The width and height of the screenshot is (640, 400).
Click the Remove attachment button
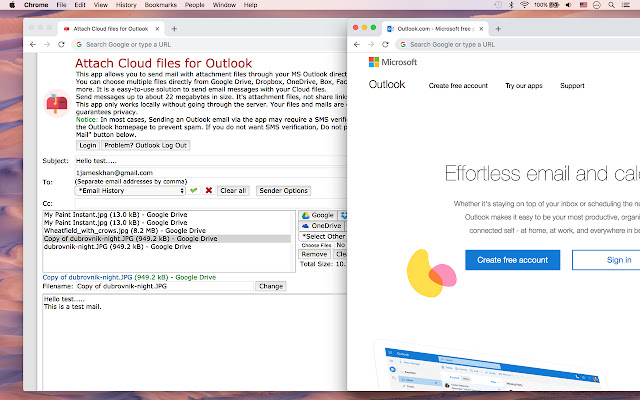(314, 254)
